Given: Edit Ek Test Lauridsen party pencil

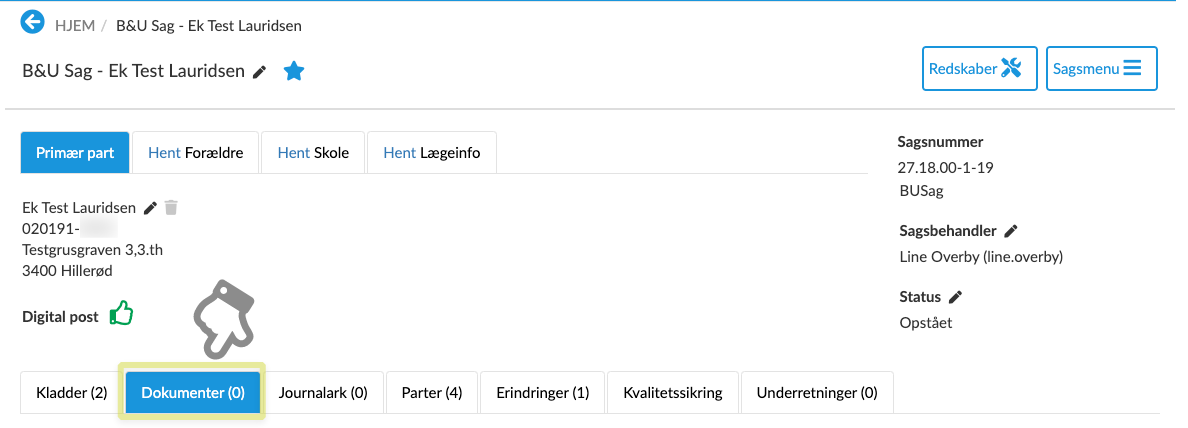Looking at the screenshot, I should coord(151,208).
